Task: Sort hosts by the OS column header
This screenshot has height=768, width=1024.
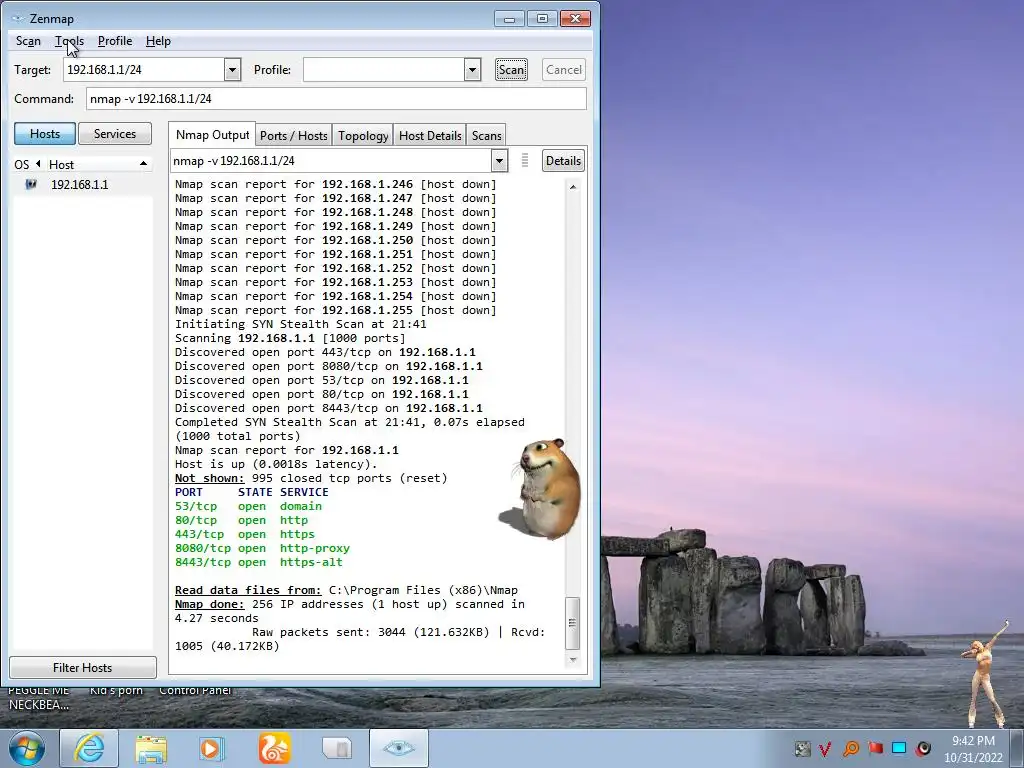Action: click(x=22, y=165)
